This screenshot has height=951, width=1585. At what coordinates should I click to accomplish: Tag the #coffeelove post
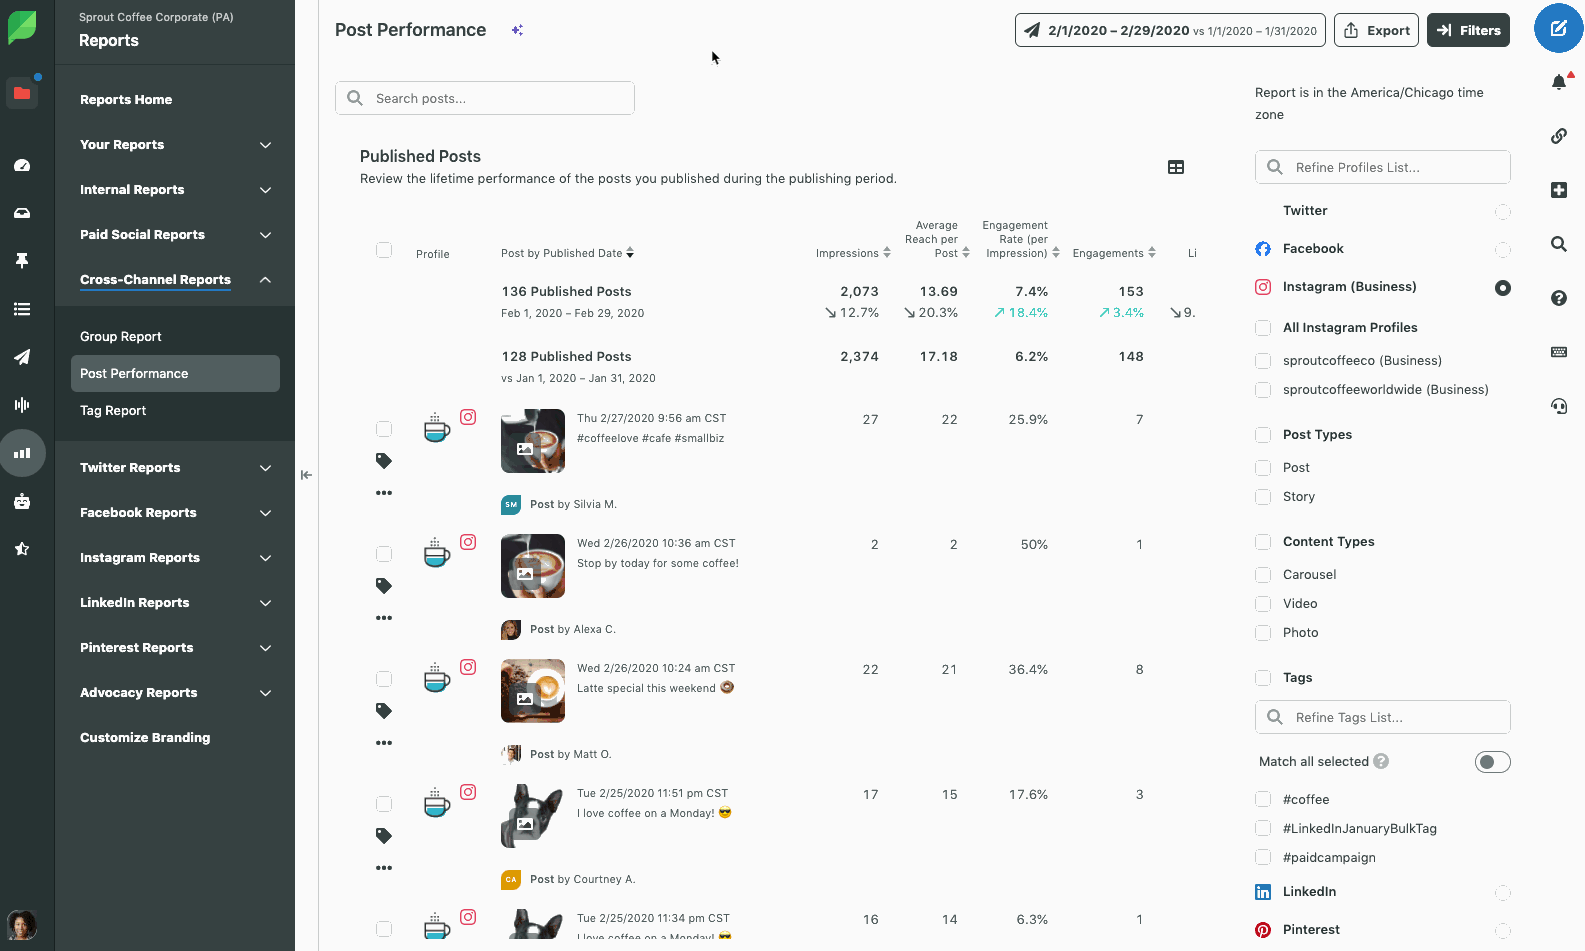coord(384,461)
